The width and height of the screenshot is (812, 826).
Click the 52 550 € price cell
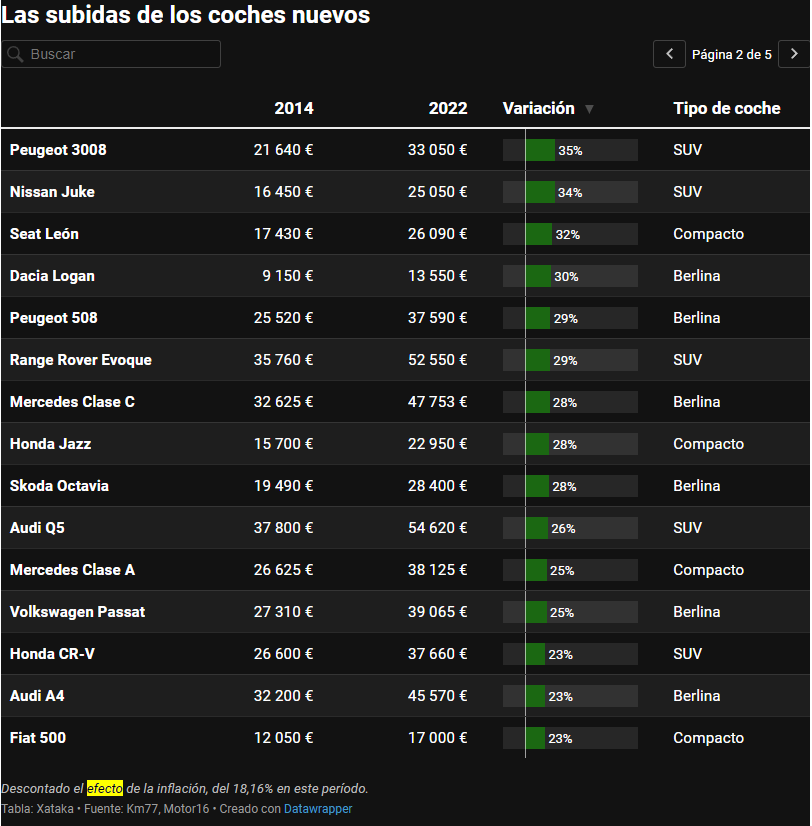(437, 360)
